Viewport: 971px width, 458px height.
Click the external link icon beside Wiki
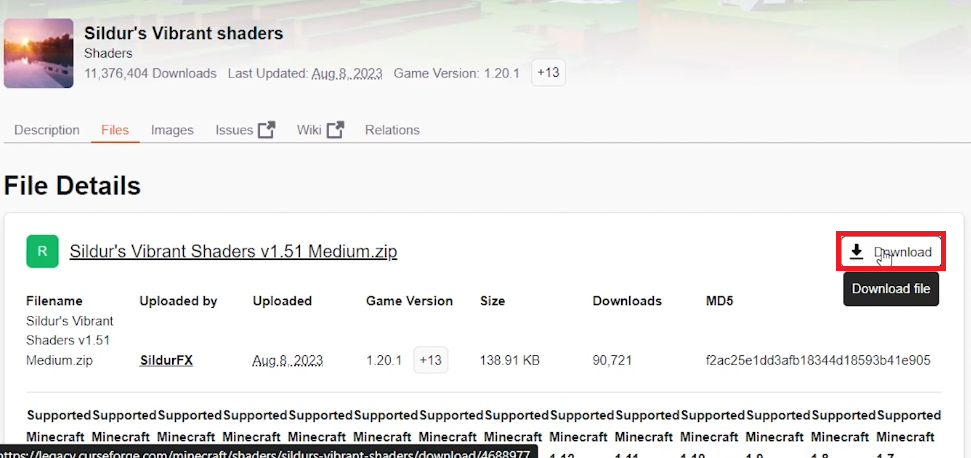(336, 130)
